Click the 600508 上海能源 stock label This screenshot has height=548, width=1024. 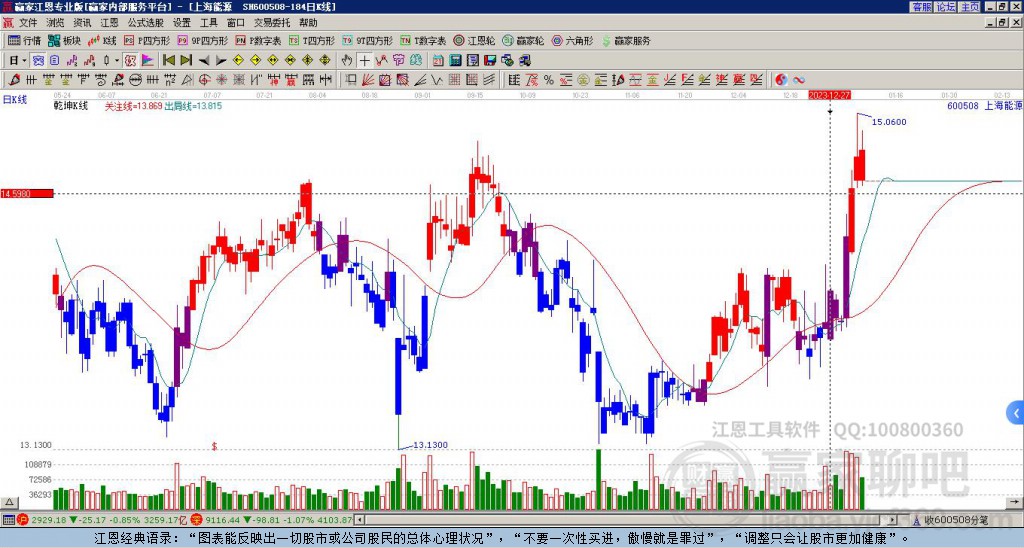pos(985,106)
